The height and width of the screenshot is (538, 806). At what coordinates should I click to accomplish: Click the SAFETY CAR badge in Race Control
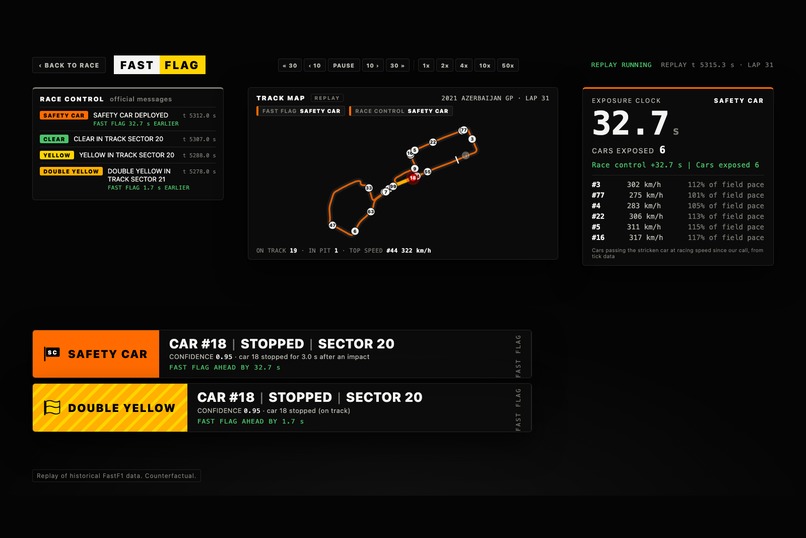64,116
